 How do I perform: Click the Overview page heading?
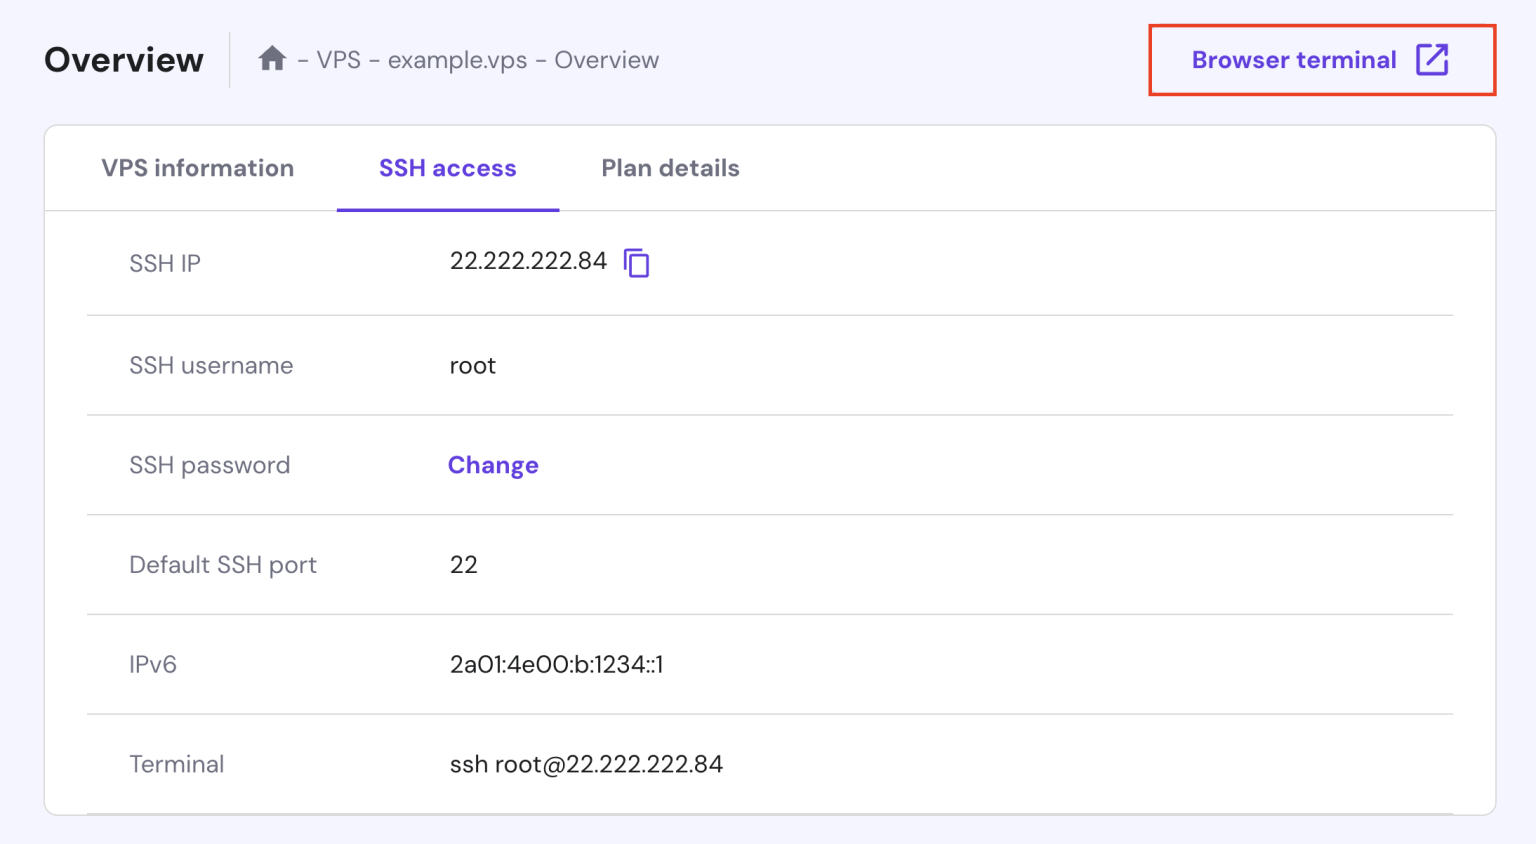pyautogui.click(x=123, y=59)
